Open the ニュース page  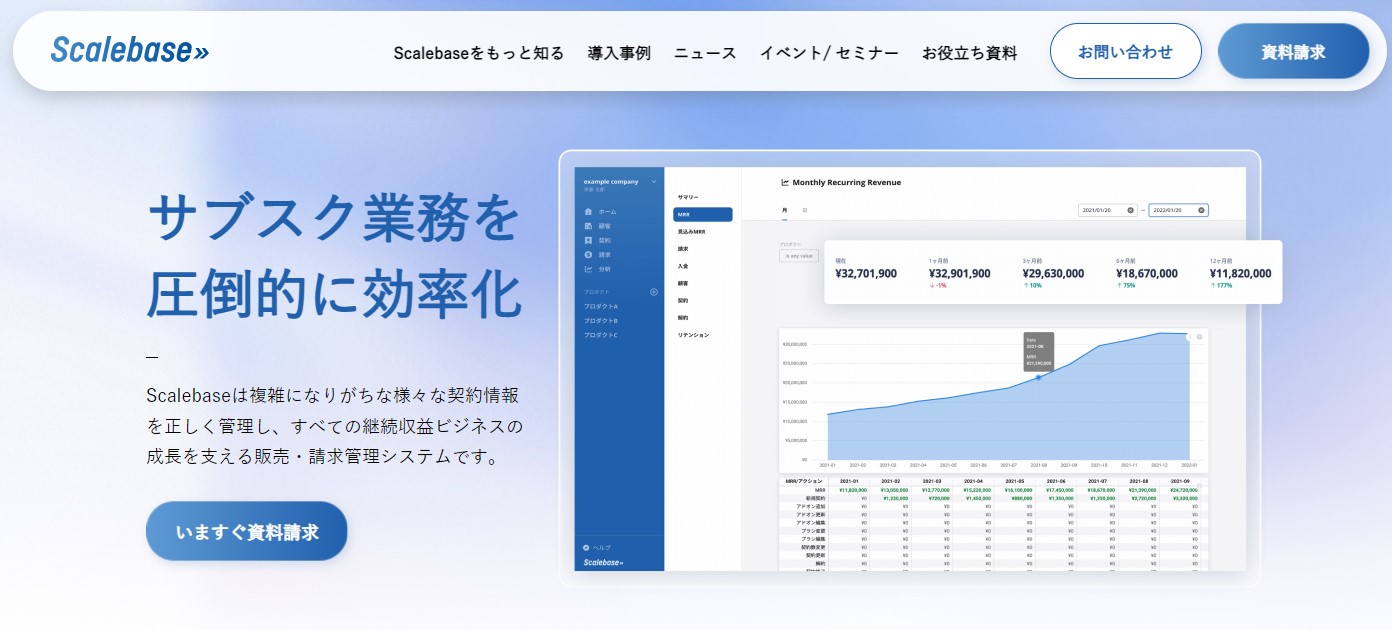pyautogui.click(x=705, y=53)
